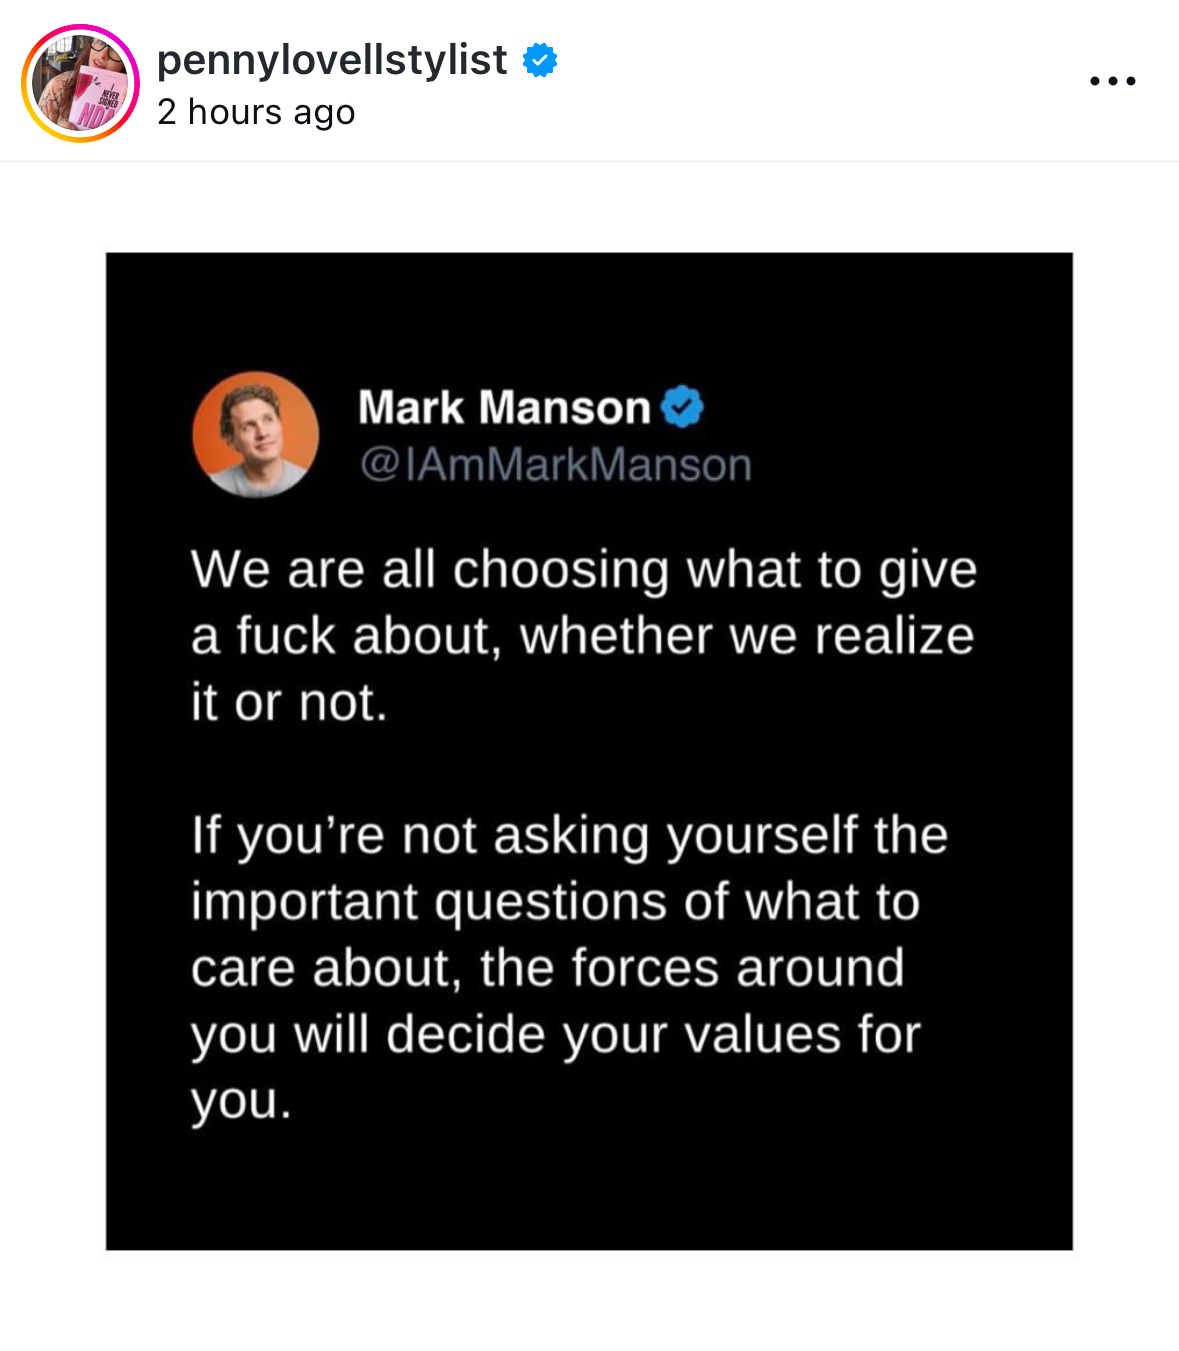Viewport: 1179px width, 1351px height.
Task: Visit the pennylovellstylist username link
Action: pyautogui.click(x=332, y=60)
